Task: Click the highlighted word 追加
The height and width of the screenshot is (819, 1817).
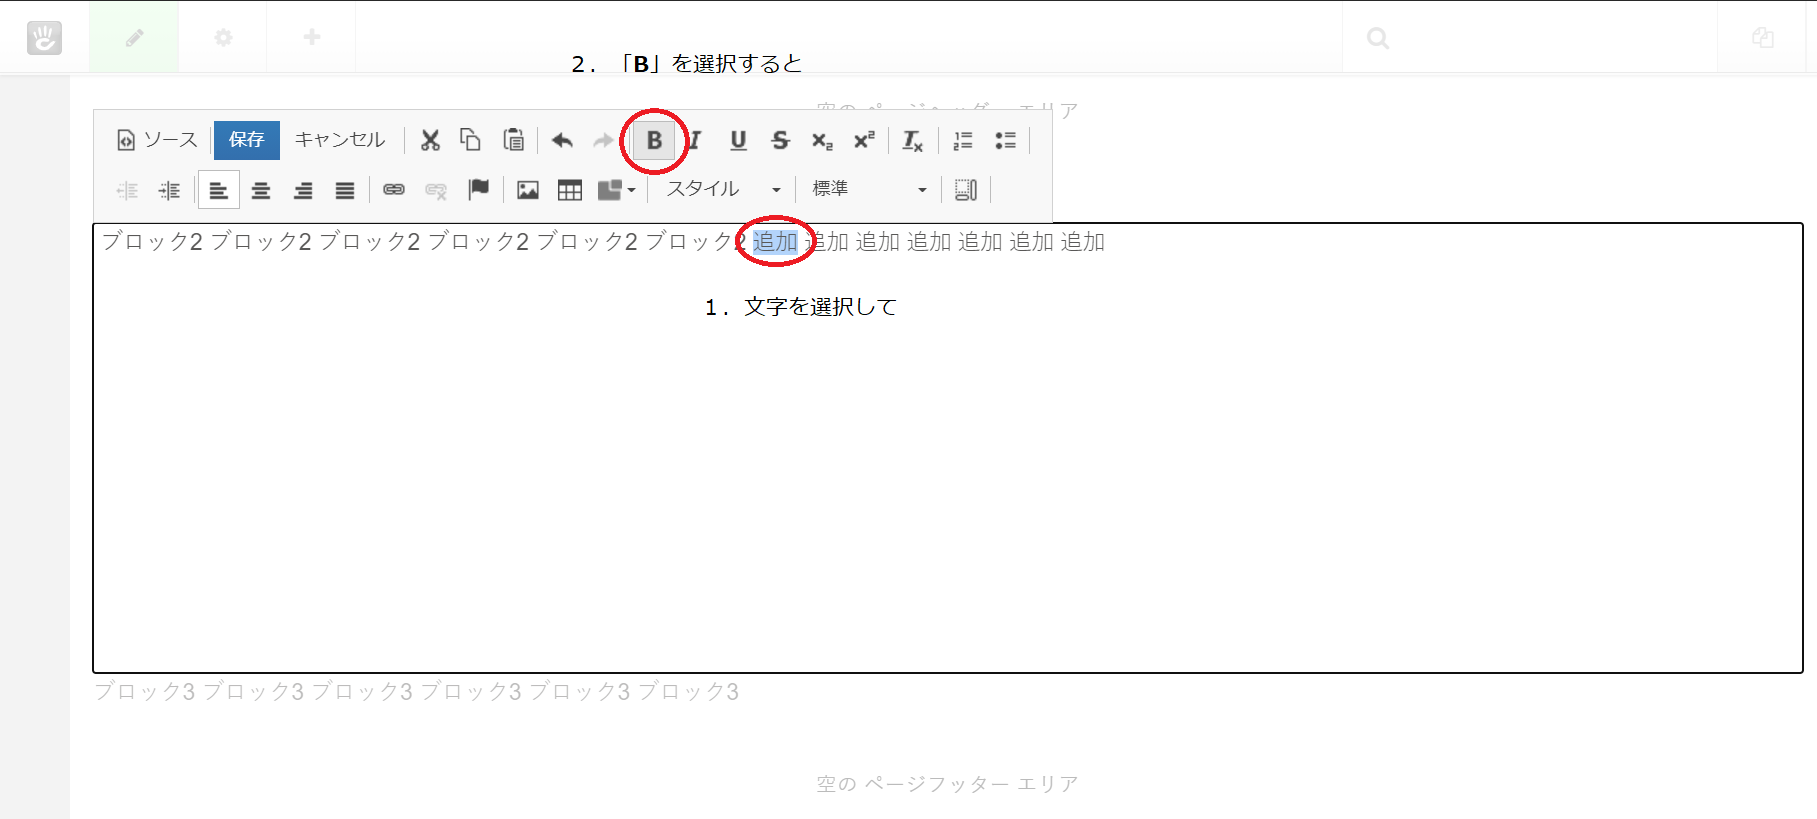Action: [775, 242]
